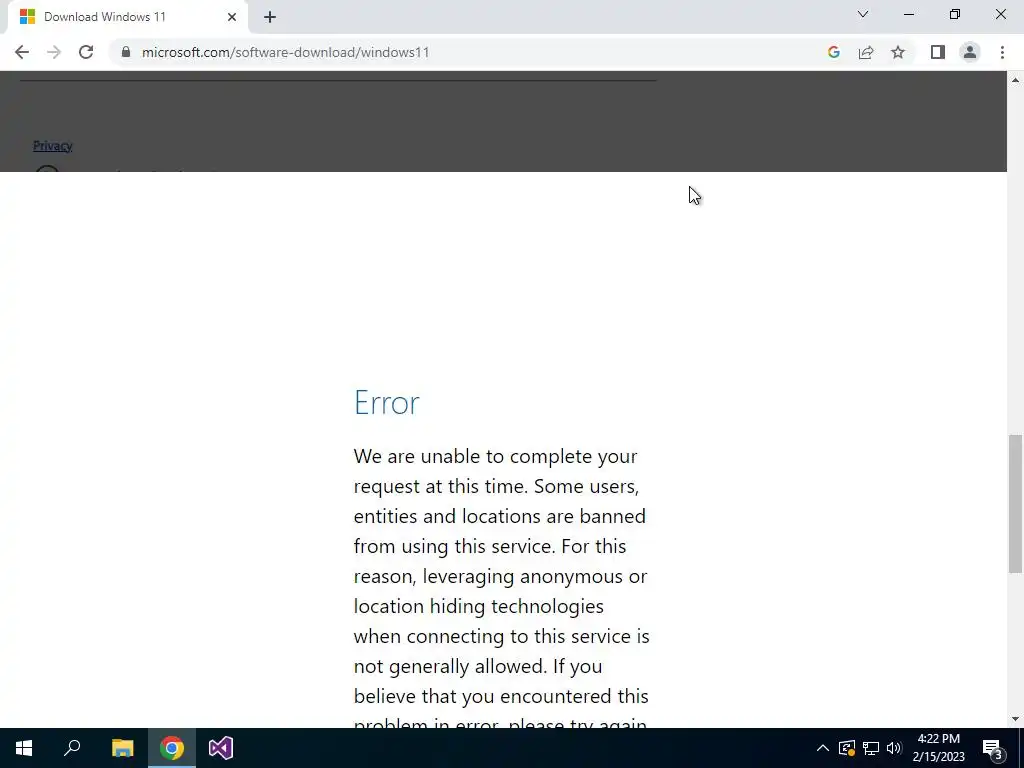Open notification center with 3 notifications
1024x768 pixels.
(x=993, y=748)
